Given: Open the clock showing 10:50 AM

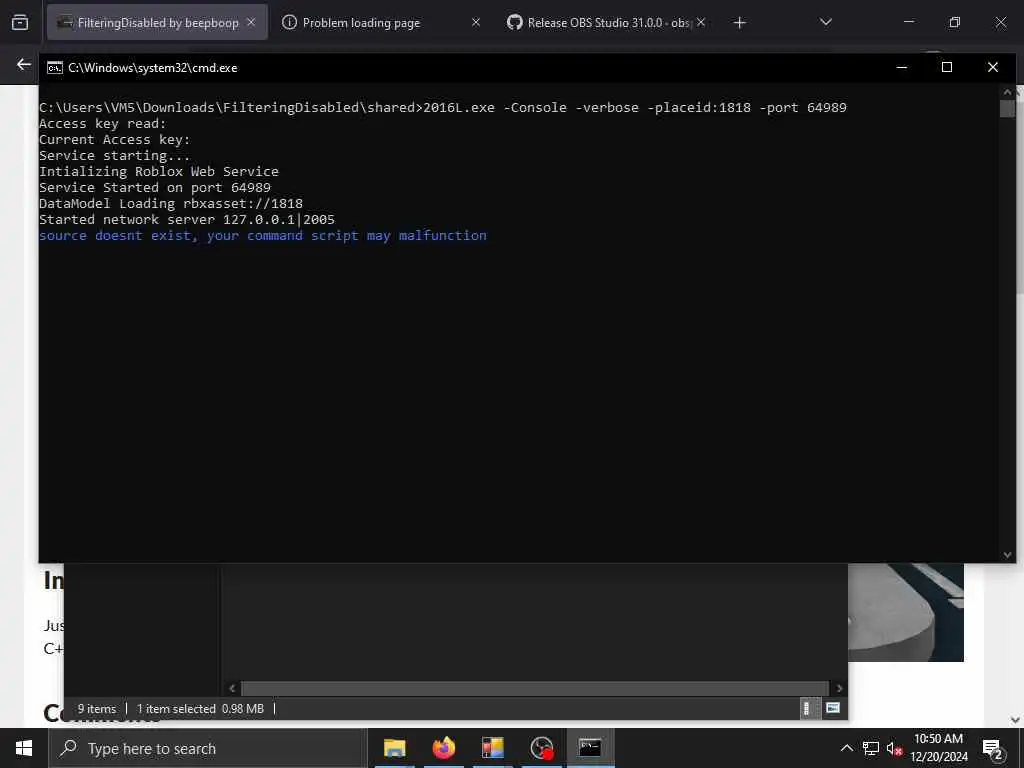Looking at the screenshot, I should [x=938, y=748].
